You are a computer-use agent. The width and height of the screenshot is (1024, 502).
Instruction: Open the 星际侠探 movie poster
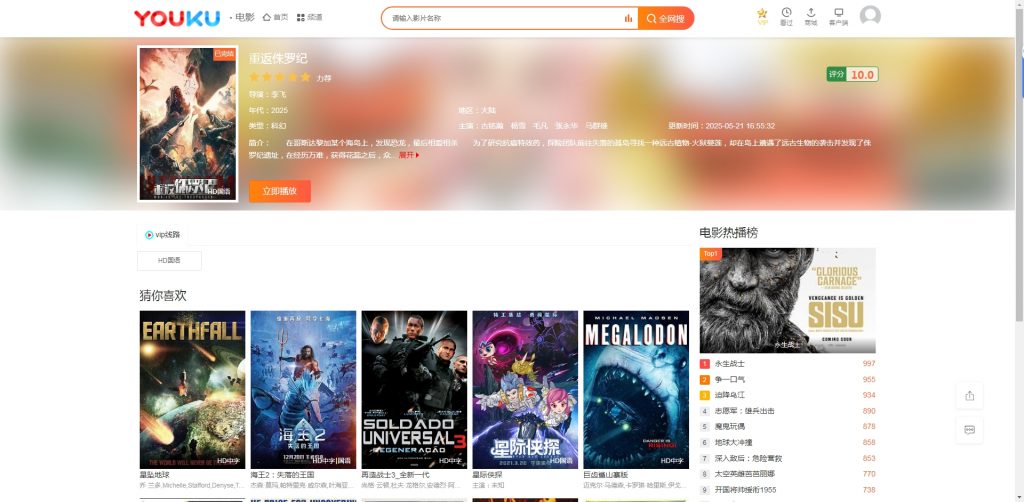click(526, 390)
